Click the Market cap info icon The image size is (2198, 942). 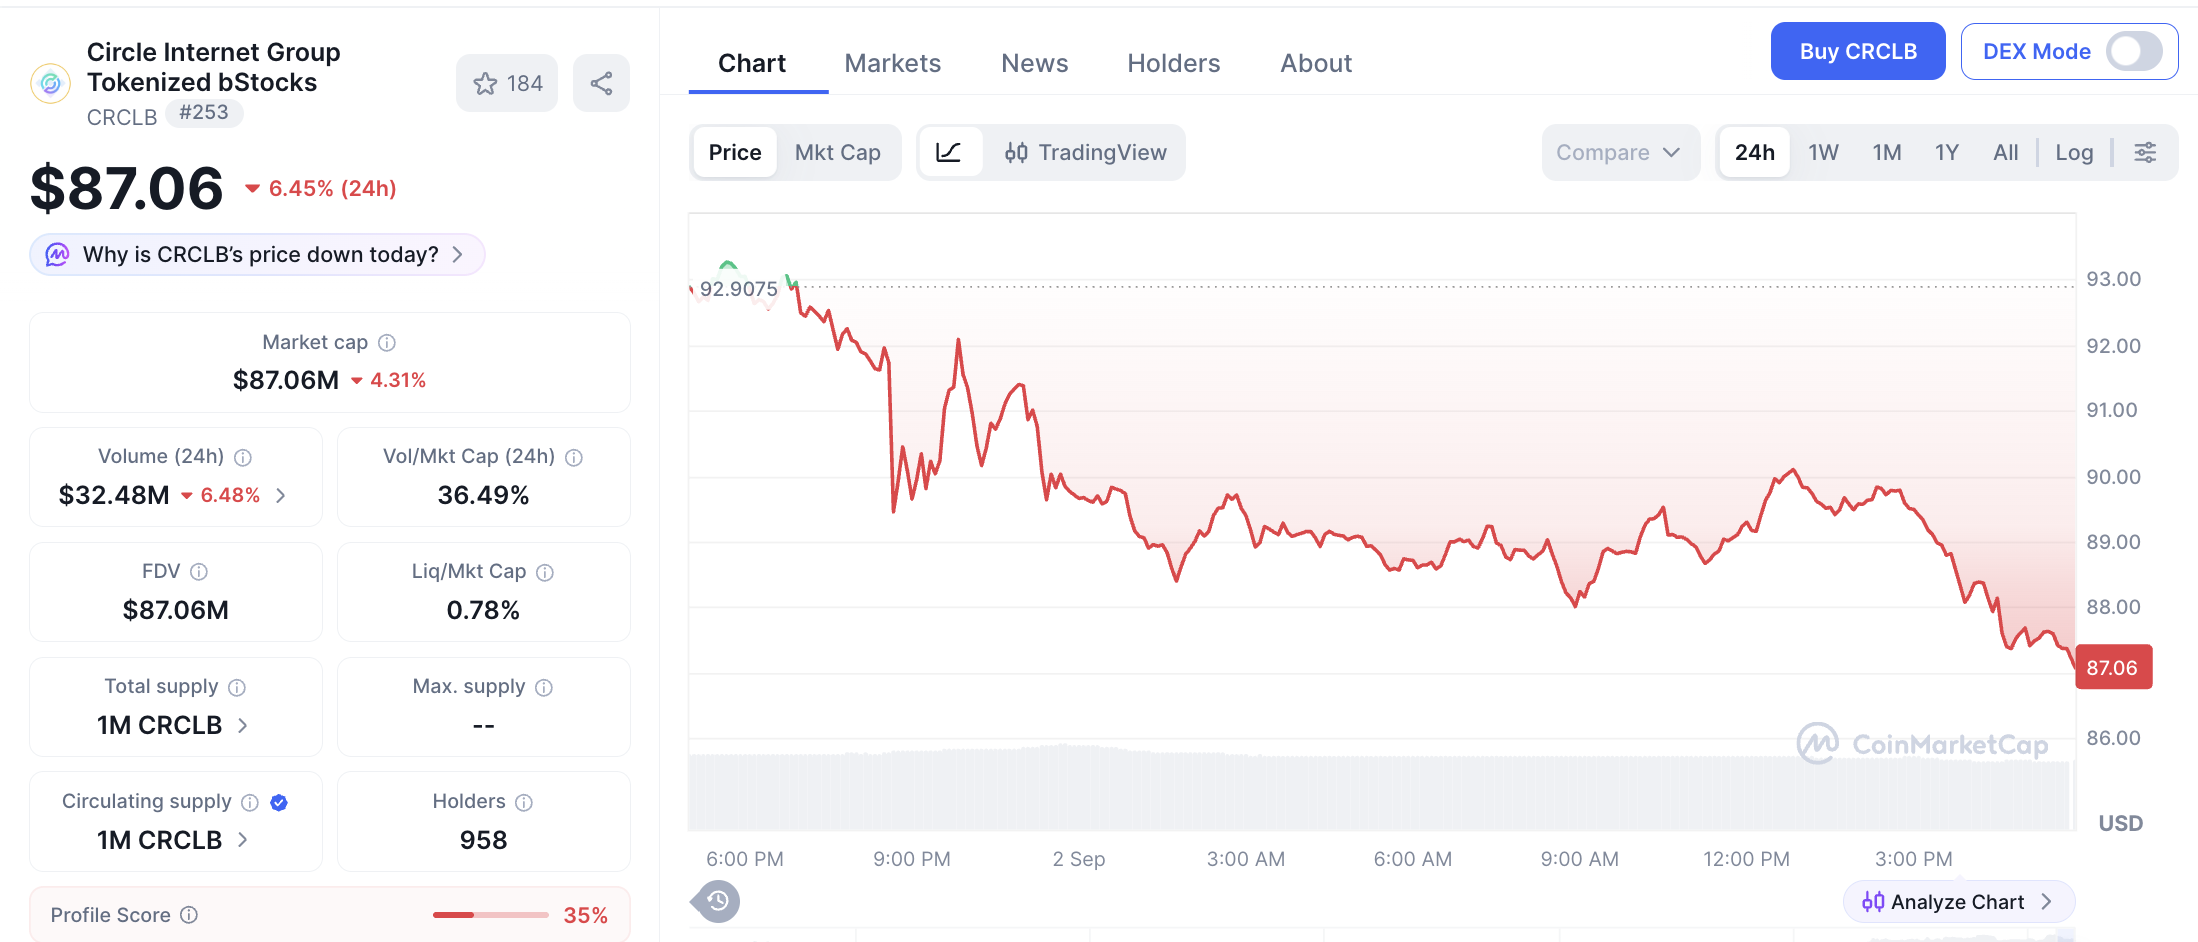[387, 343]
